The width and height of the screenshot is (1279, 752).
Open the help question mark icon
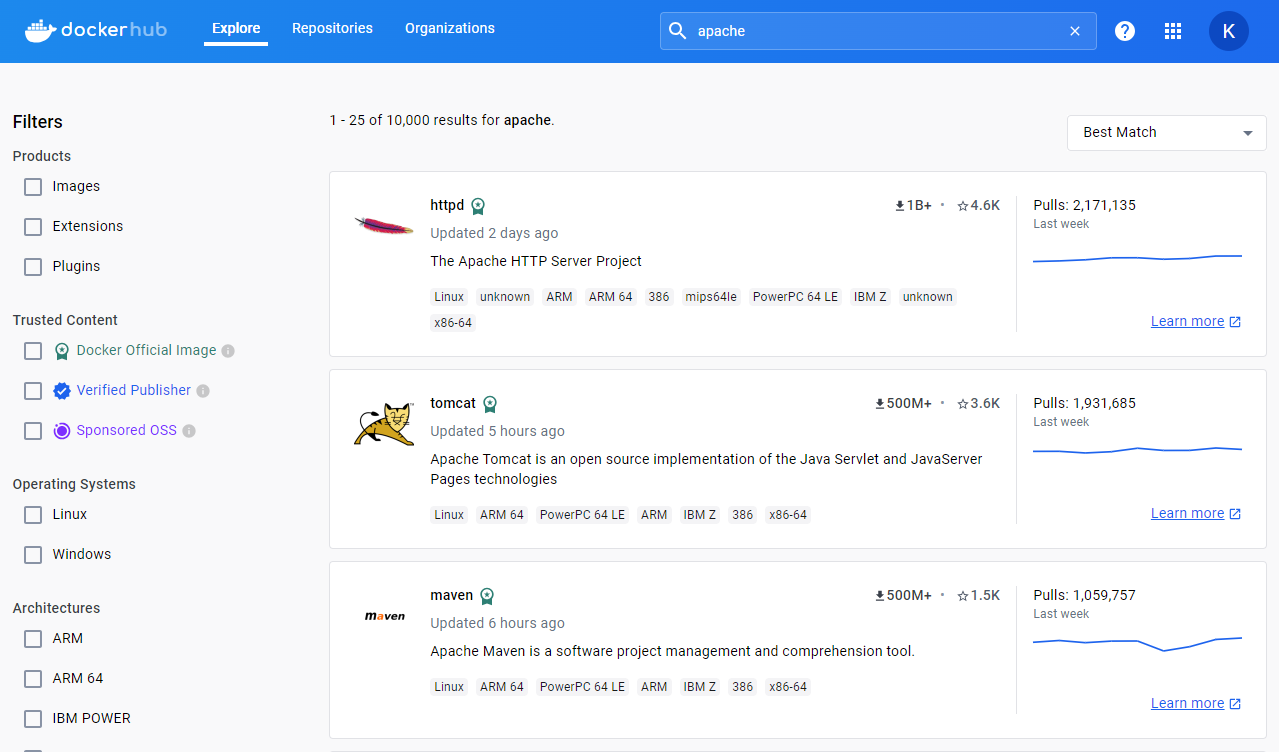(x=1125, y=31)
